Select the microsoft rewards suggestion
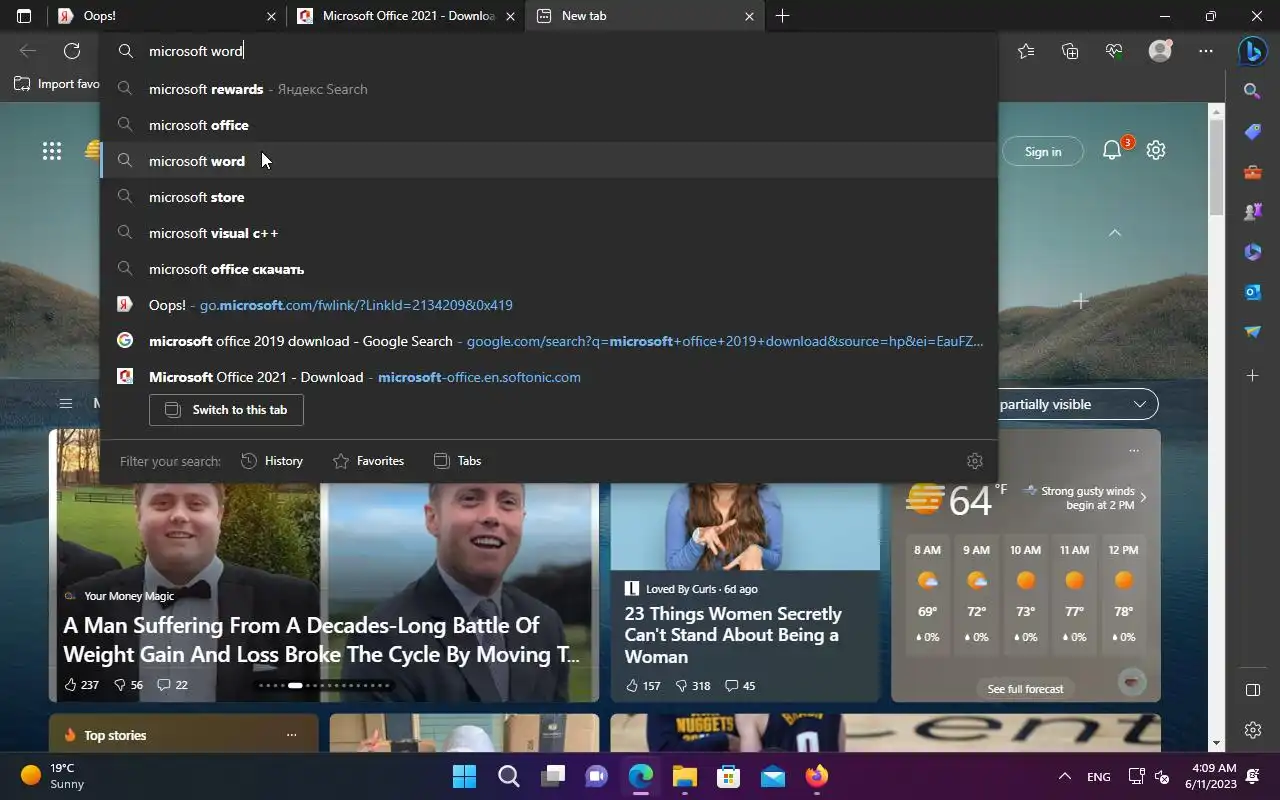 tap(549, 89)
